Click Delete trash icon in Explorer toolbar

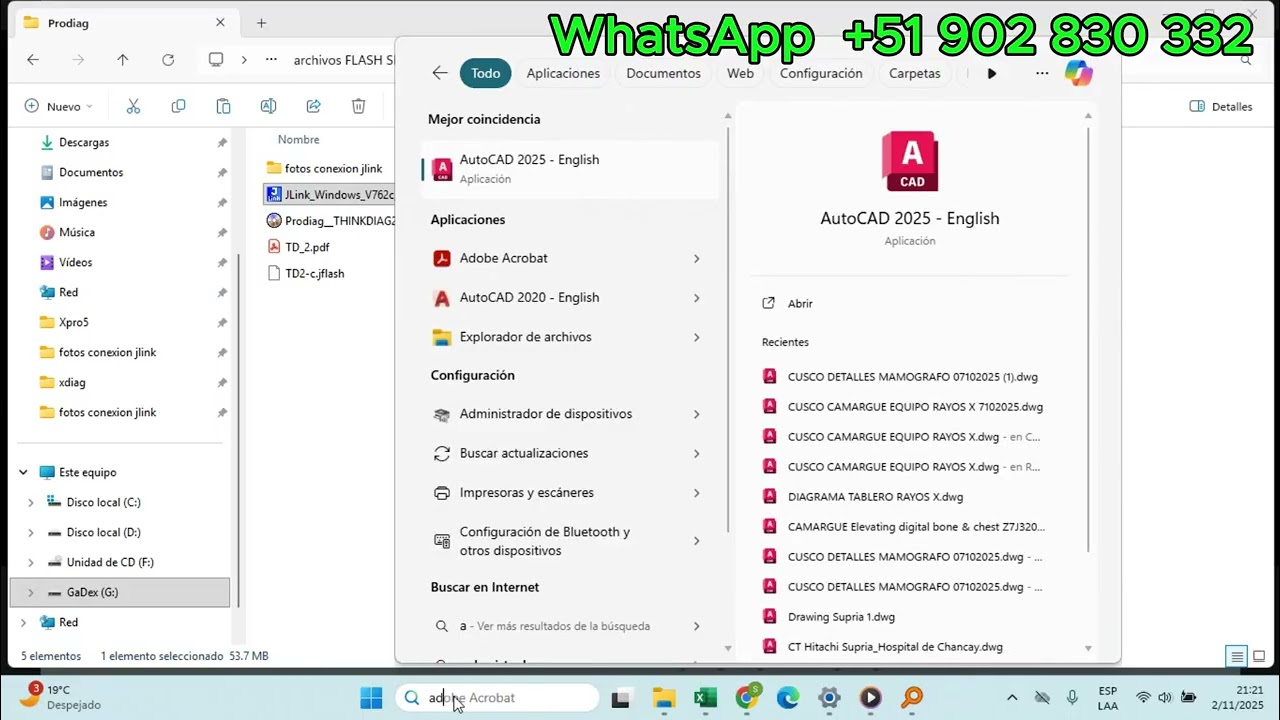coord(358,106)
